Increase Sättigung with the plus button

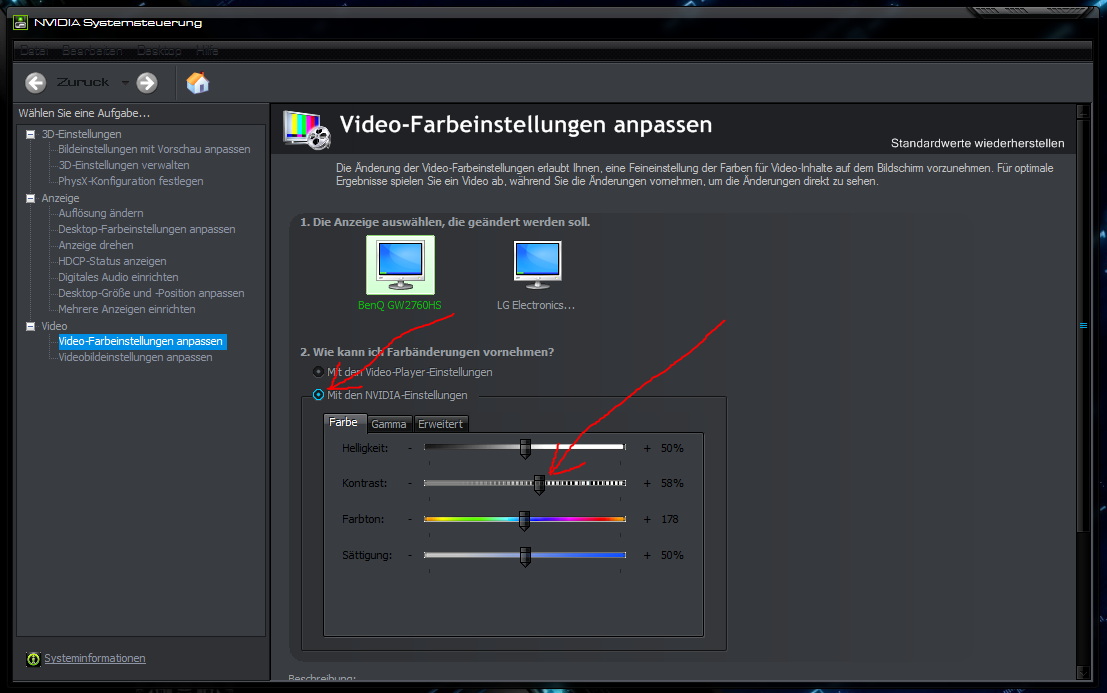coord(647,555)
